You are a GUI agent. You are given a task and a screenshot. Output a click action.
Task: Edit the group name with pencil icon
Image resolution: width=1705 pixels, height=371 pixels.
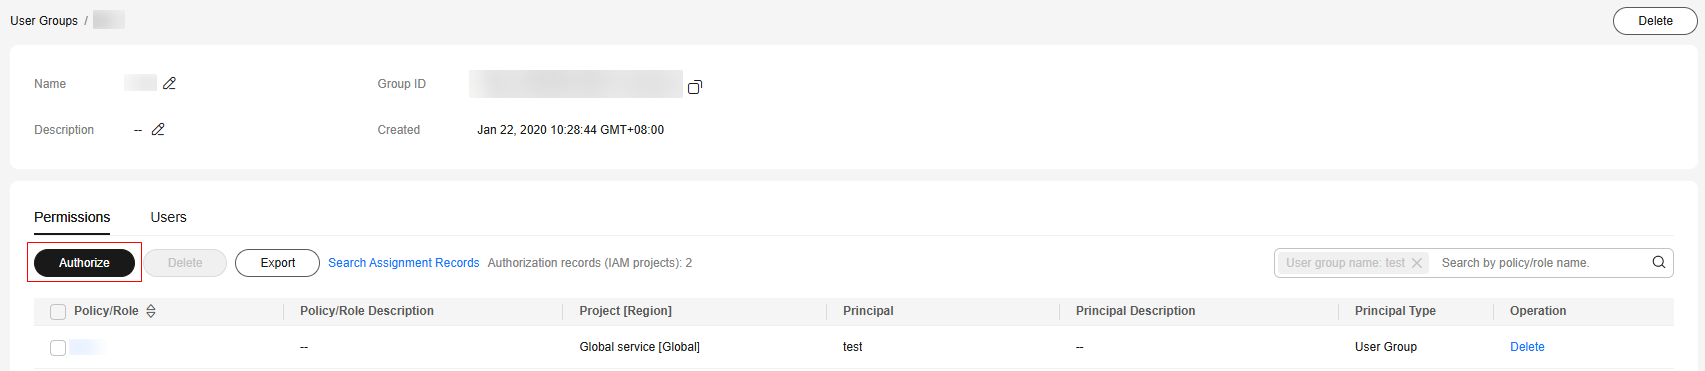pyautogui.click(x=169, y=83)
